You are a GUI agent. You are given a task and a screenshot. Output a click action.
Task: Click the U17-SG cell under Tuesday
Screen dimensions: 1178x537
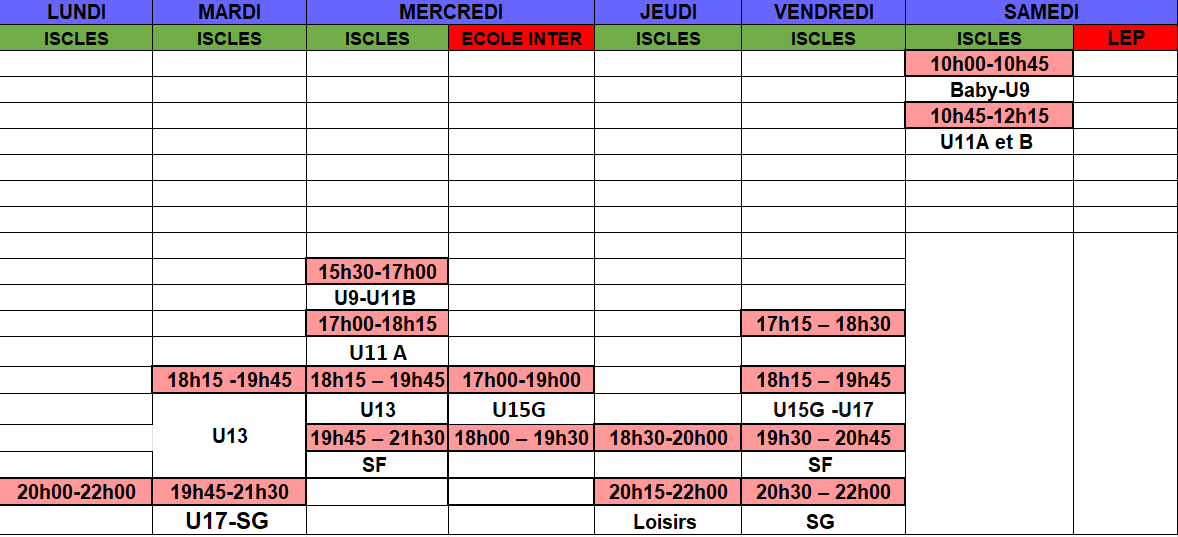click(229, 520)
